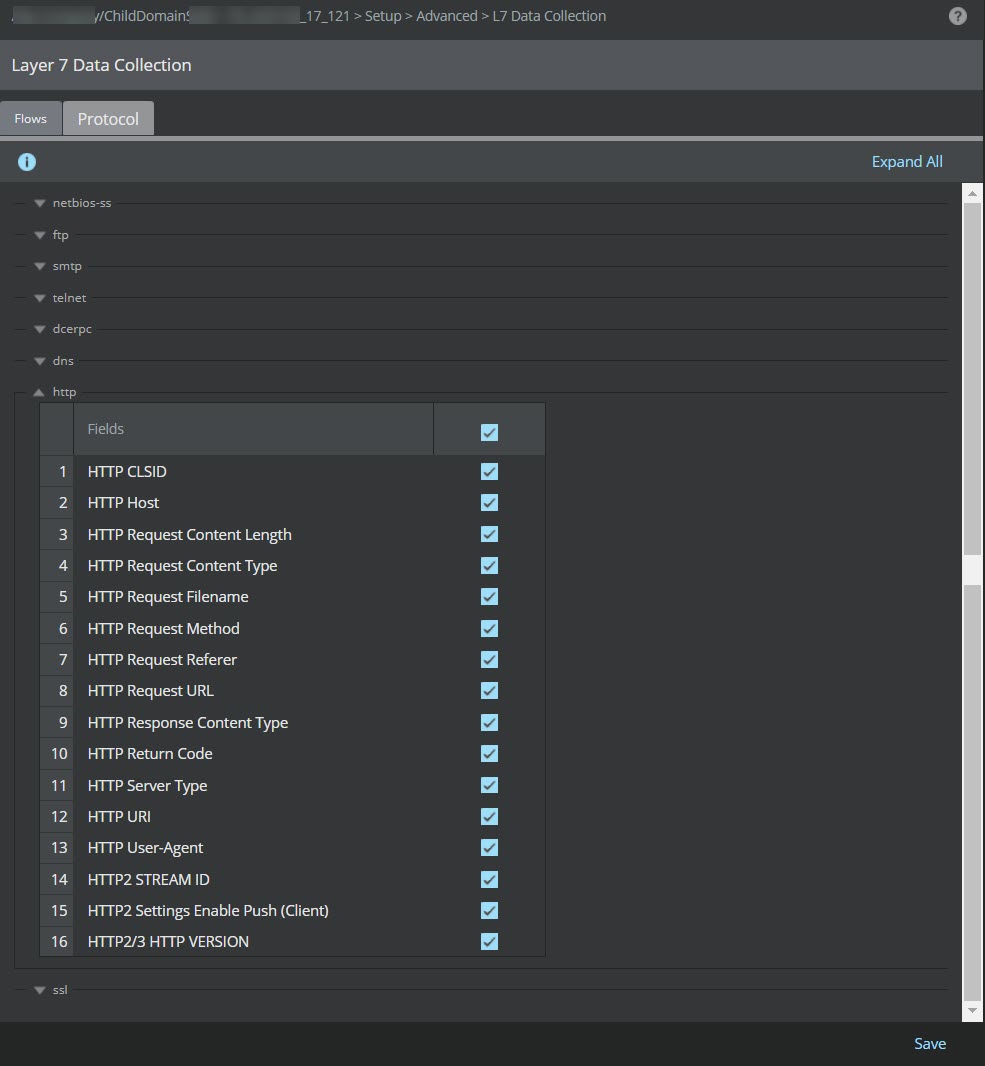Click the Fields column header
Screen dimensions: 985x1066
click(253, 429)
